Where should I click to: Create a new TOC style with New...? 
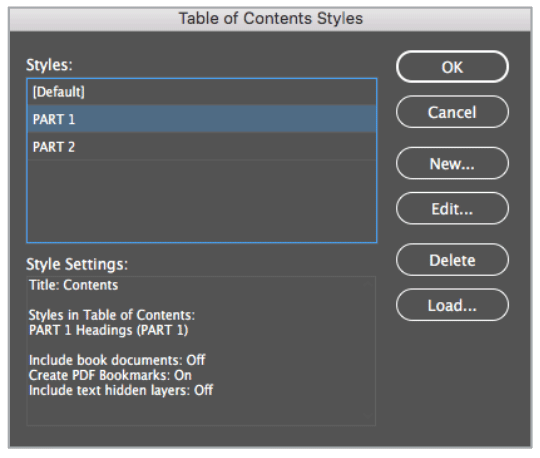pos(452,163)
